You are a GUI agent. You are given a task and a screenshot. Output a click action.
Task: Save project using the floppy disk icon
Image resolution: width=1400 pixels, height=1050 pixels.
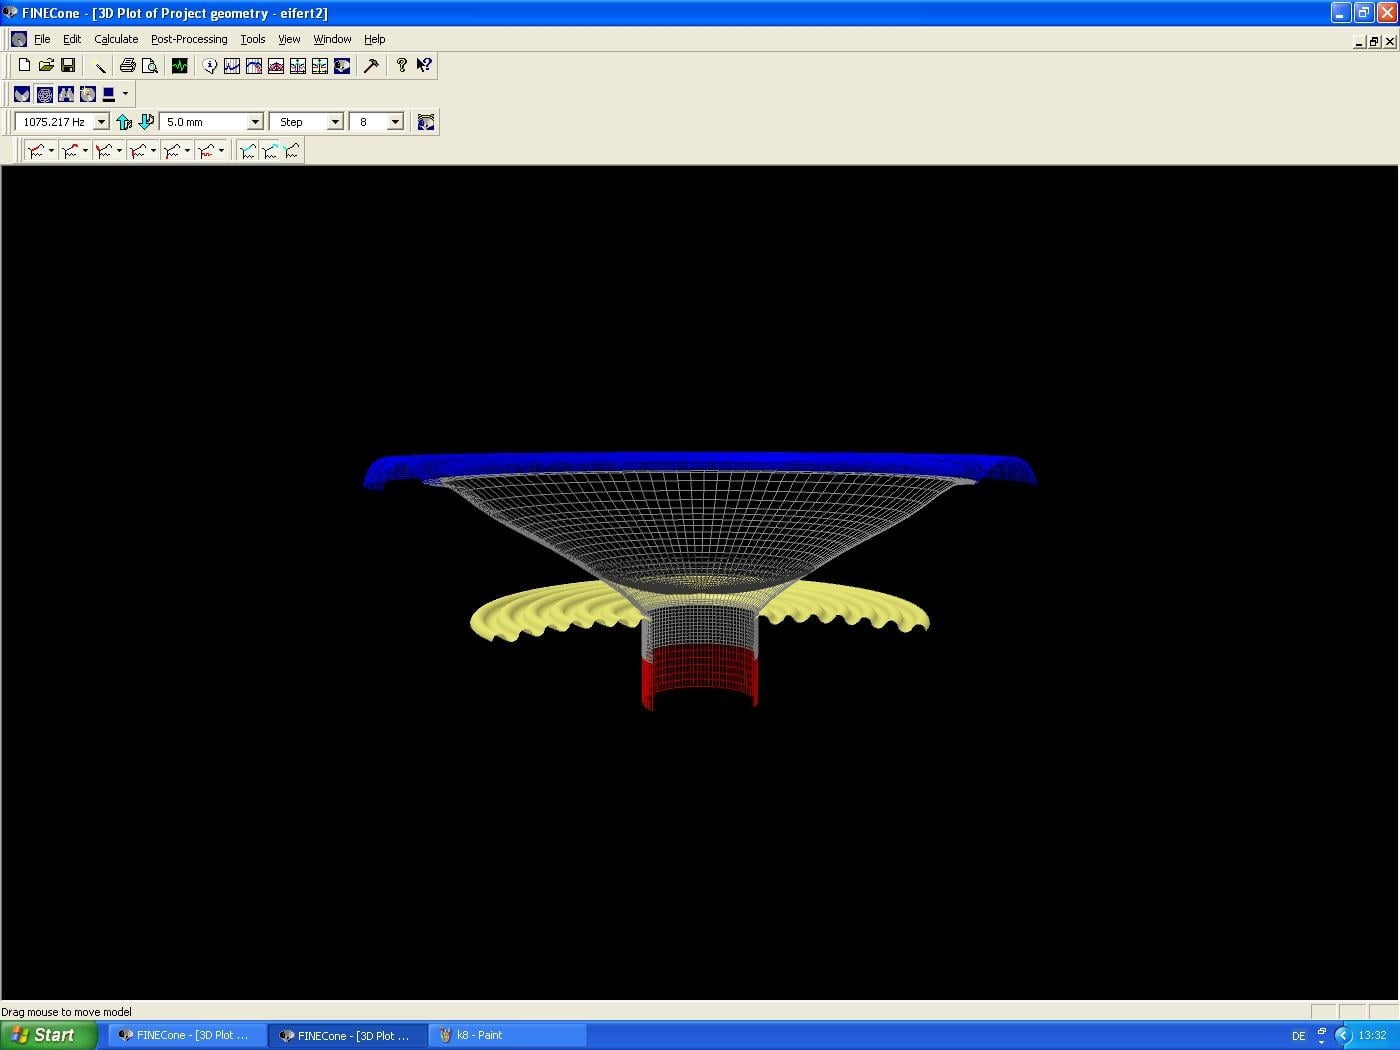68,65
